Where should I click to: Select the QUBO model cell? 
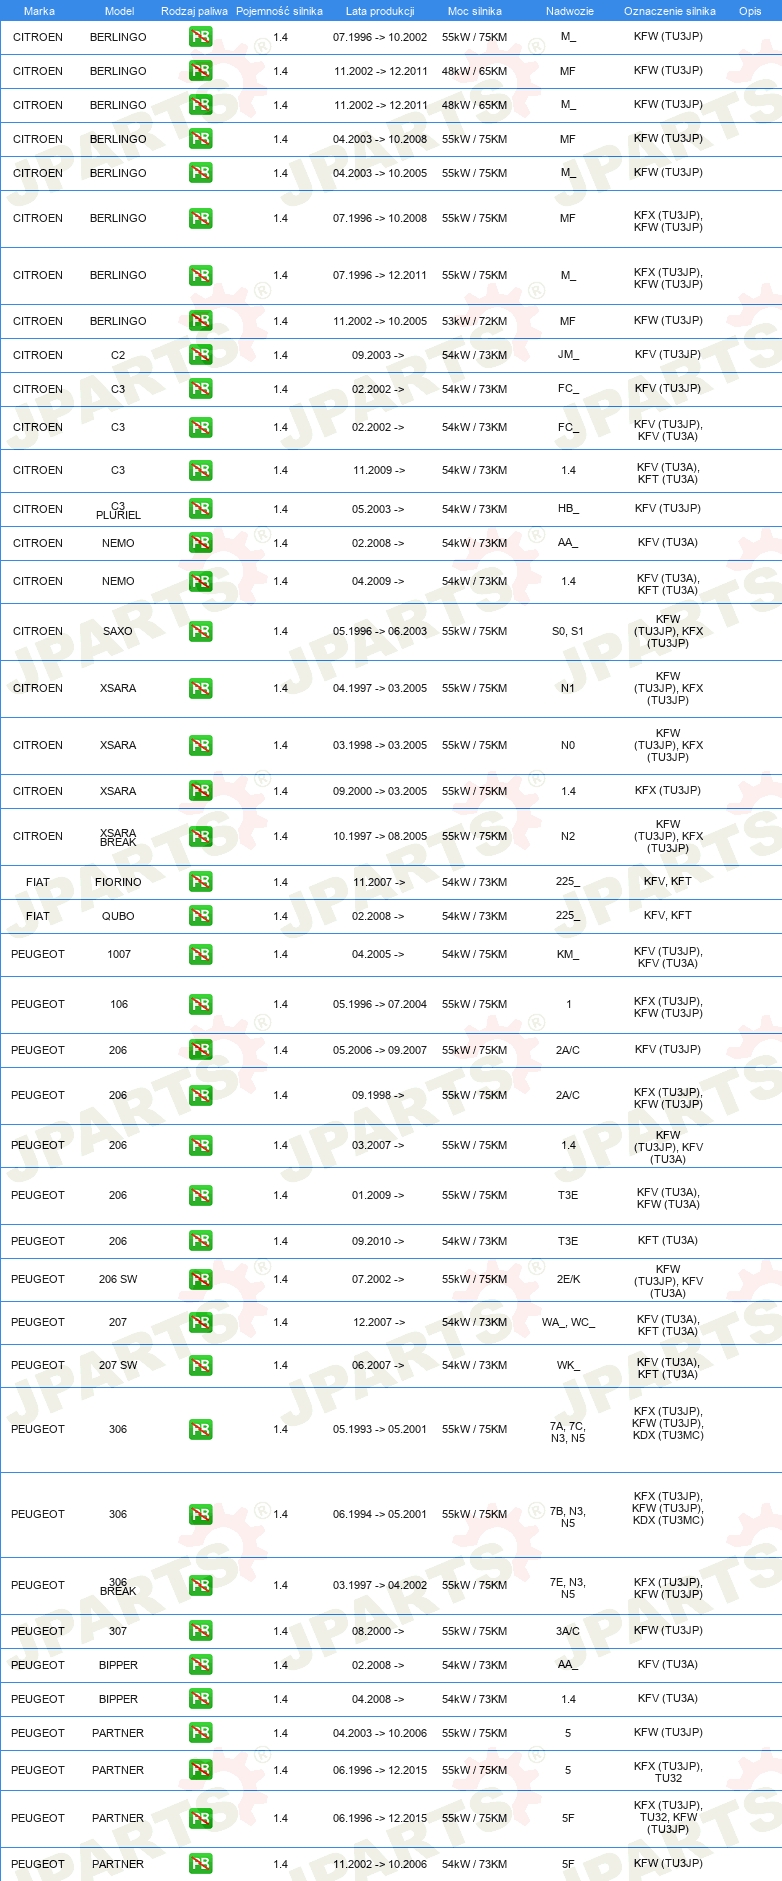coord(118,917)
